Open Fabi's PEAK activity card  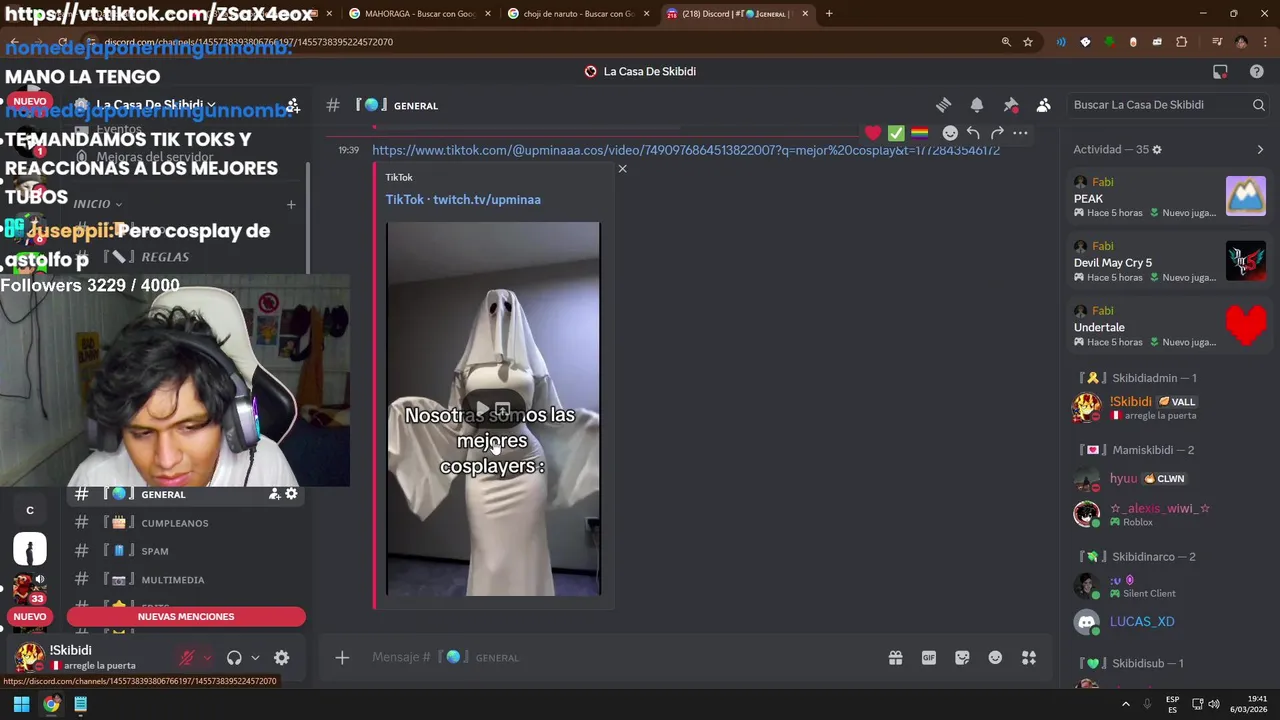[x=1168, y=197]
